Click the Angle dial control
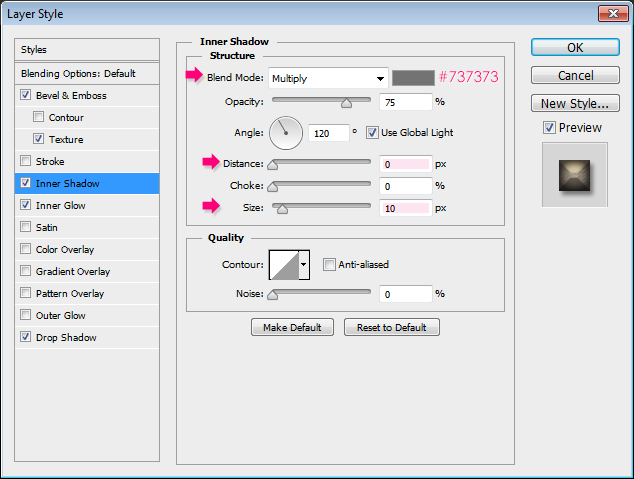The image size is (634, 479). [286, 133]
